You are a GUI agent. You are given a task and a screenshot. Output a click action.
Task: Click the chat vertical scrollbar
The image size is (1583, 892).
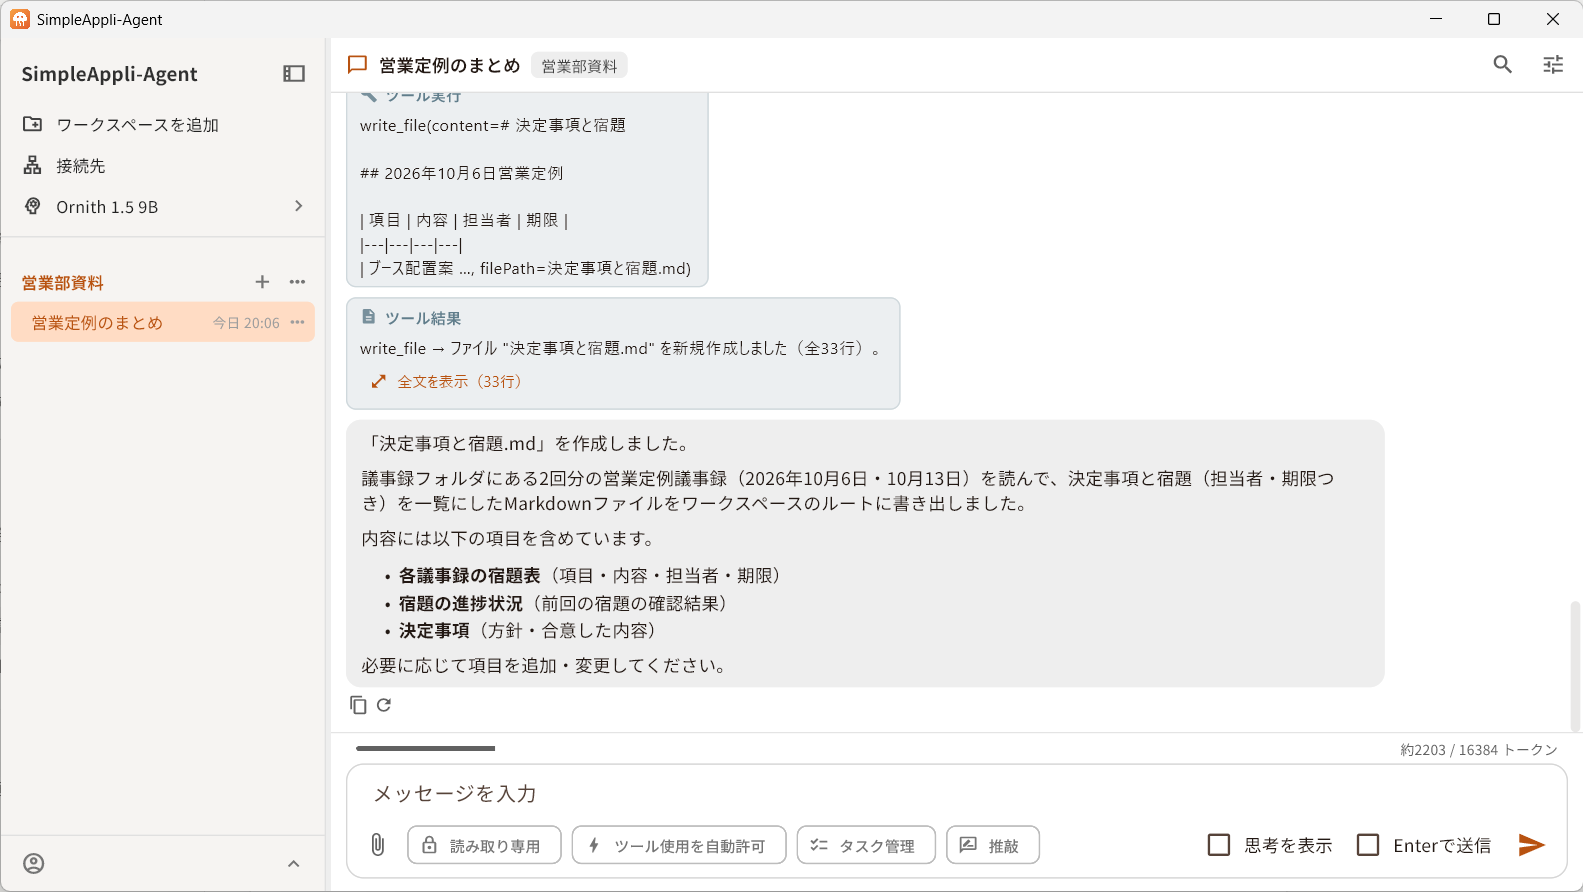1576,665
